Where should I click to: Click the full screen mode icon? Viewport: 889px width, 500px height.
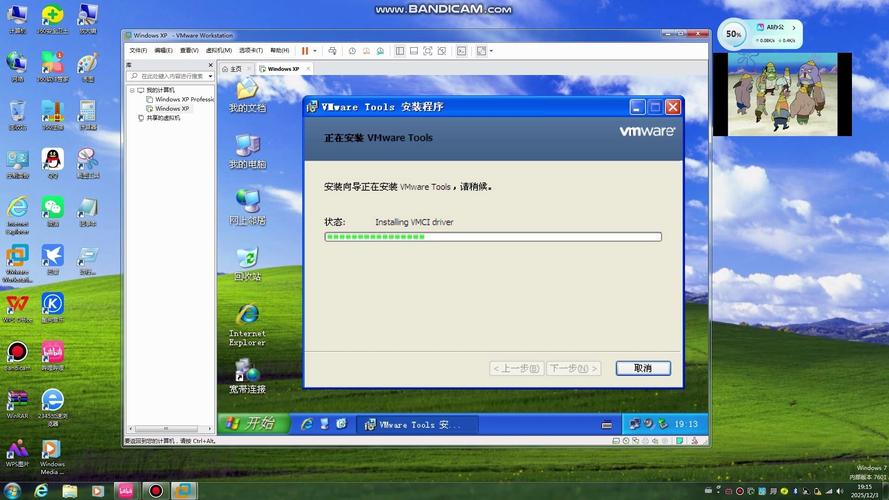click(428, 51)
